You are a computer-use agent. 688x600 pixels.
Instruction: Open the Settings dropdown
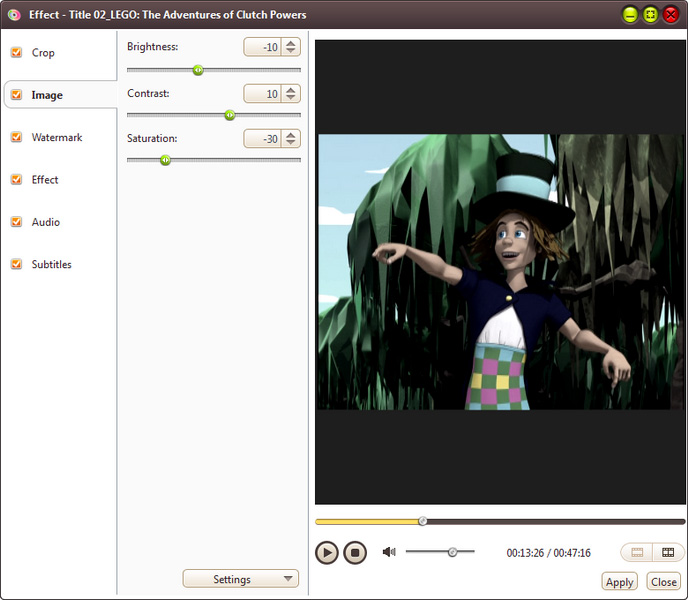(x=241, y=579)
